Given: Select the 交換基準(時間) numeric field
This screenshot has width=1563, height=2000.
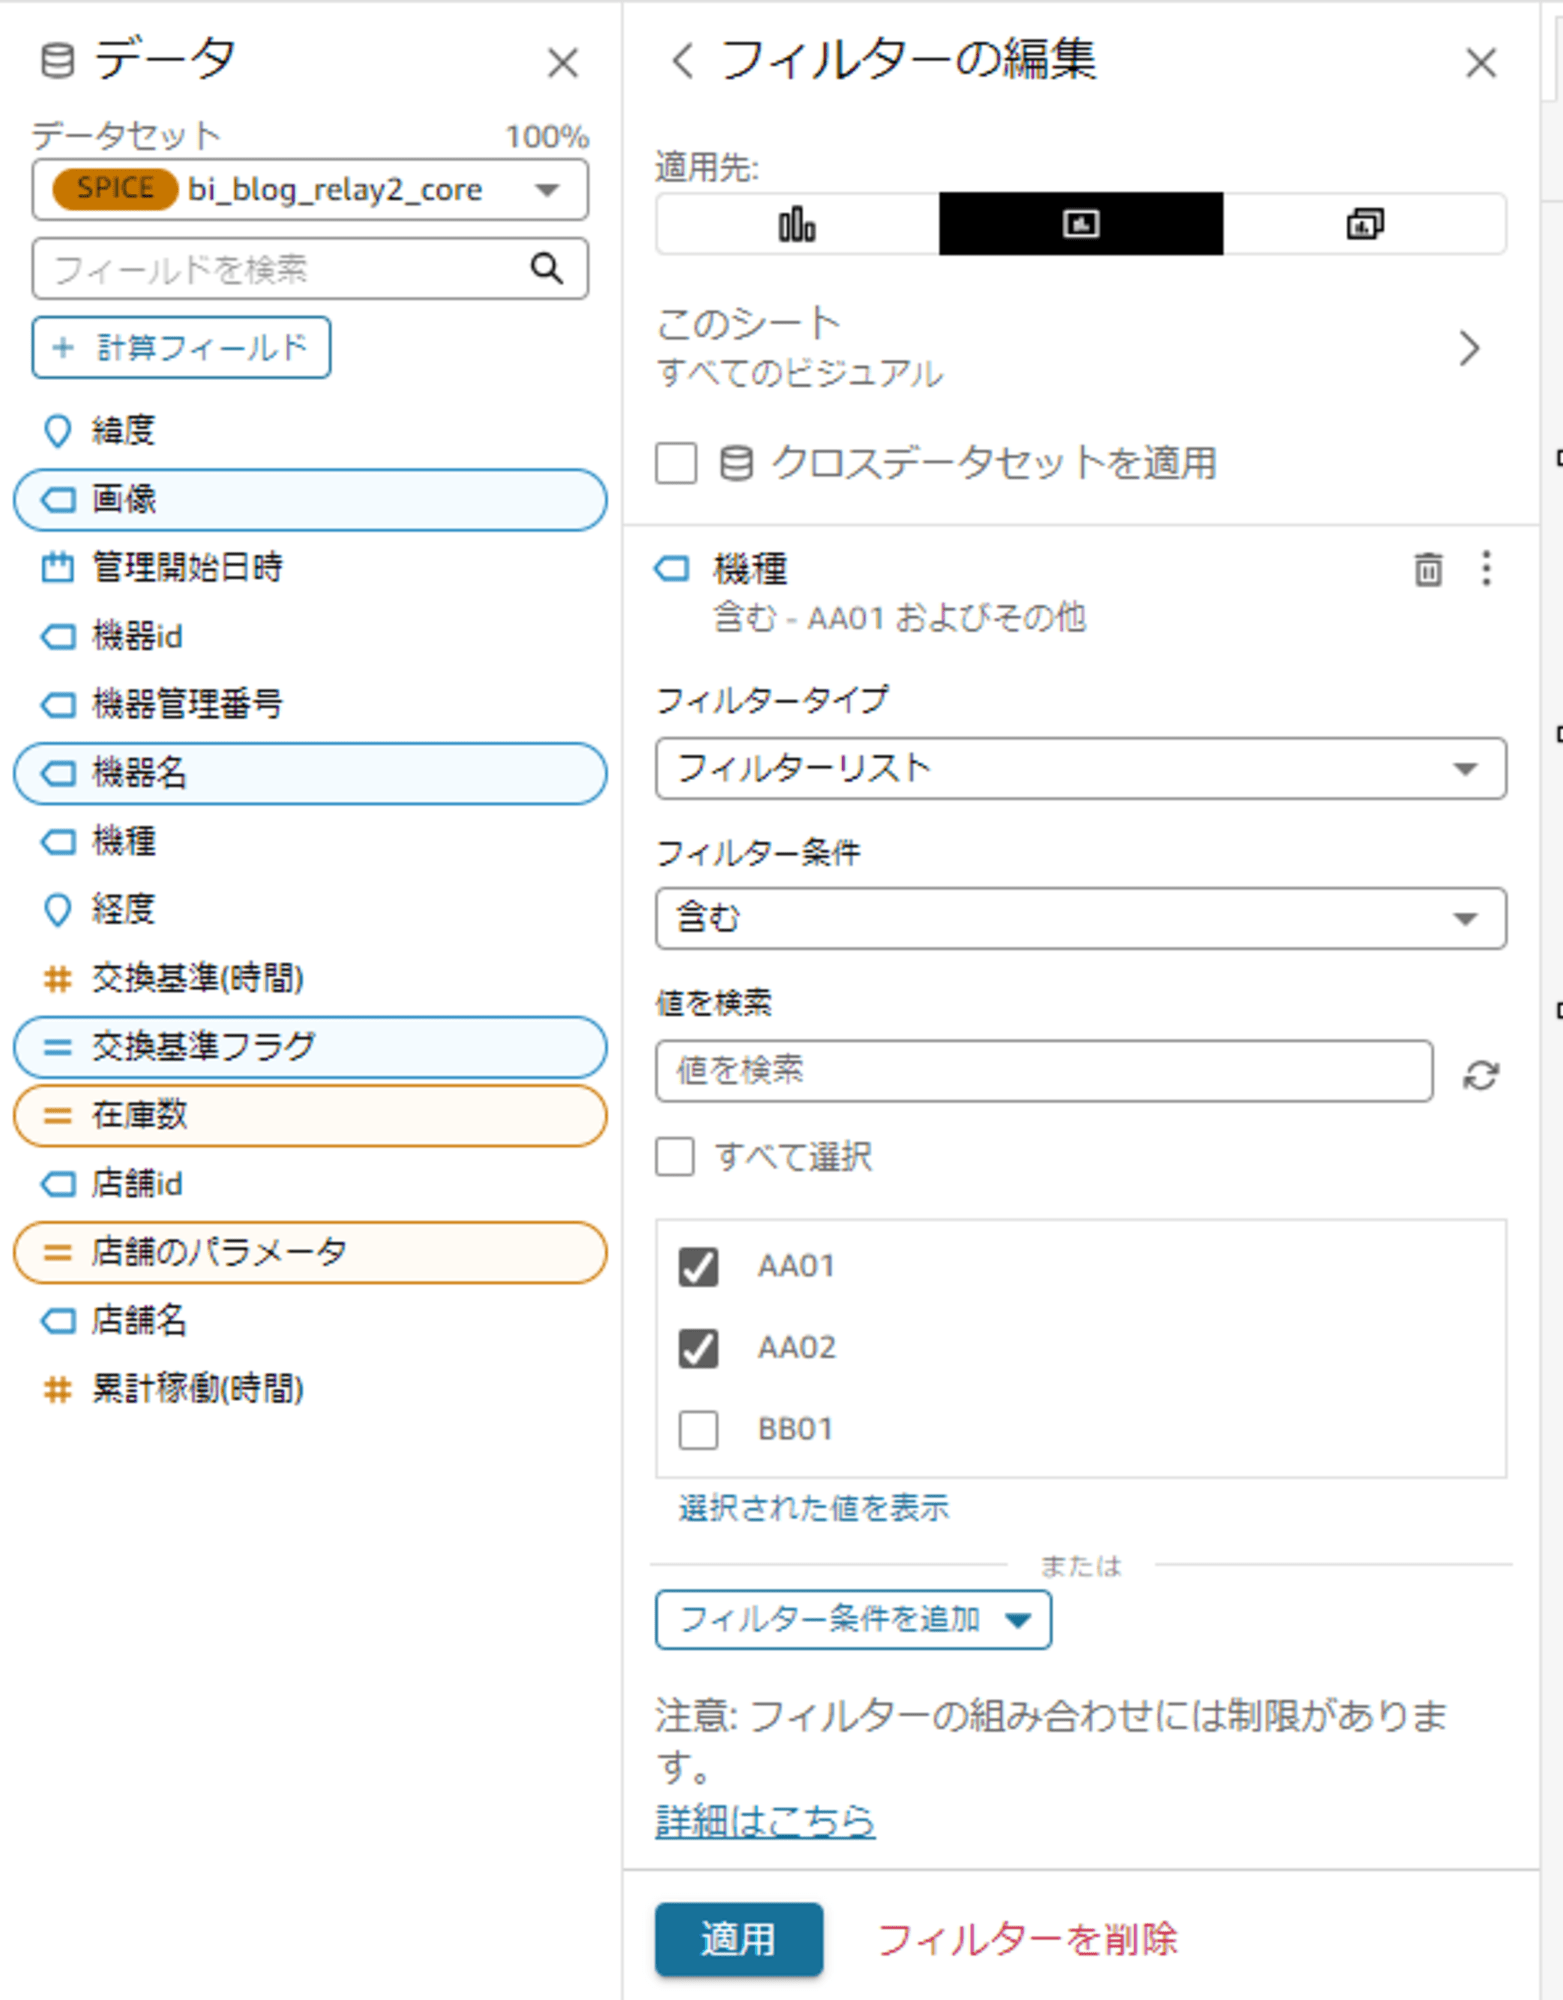Looking at the screenshot, I should click(x=310, y=978).
